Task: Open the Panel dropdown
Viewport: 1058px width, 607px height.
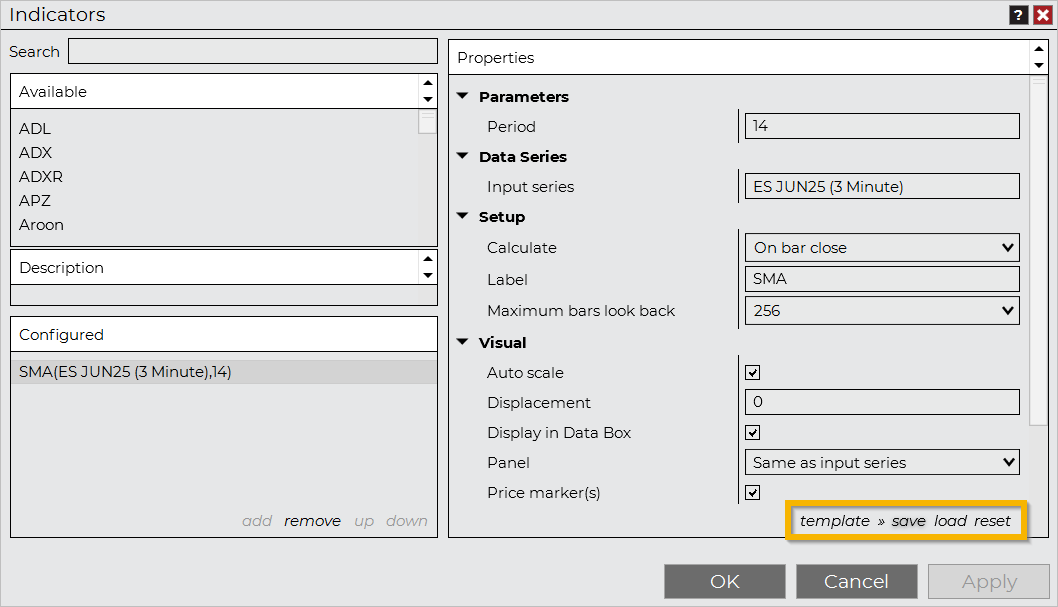Action: click(x=882, y=463)
